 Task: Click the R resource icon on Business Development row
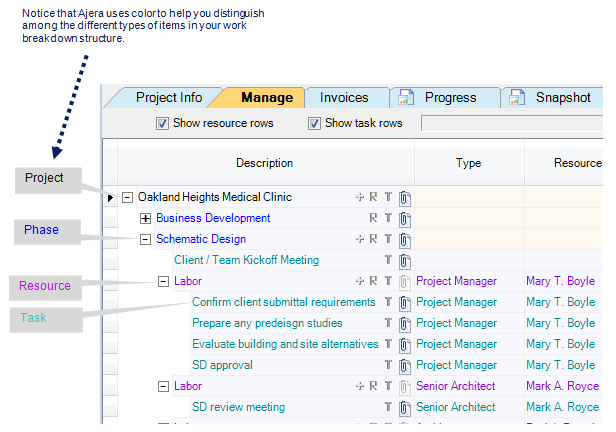pyautogui.click(x=374, y=218)
